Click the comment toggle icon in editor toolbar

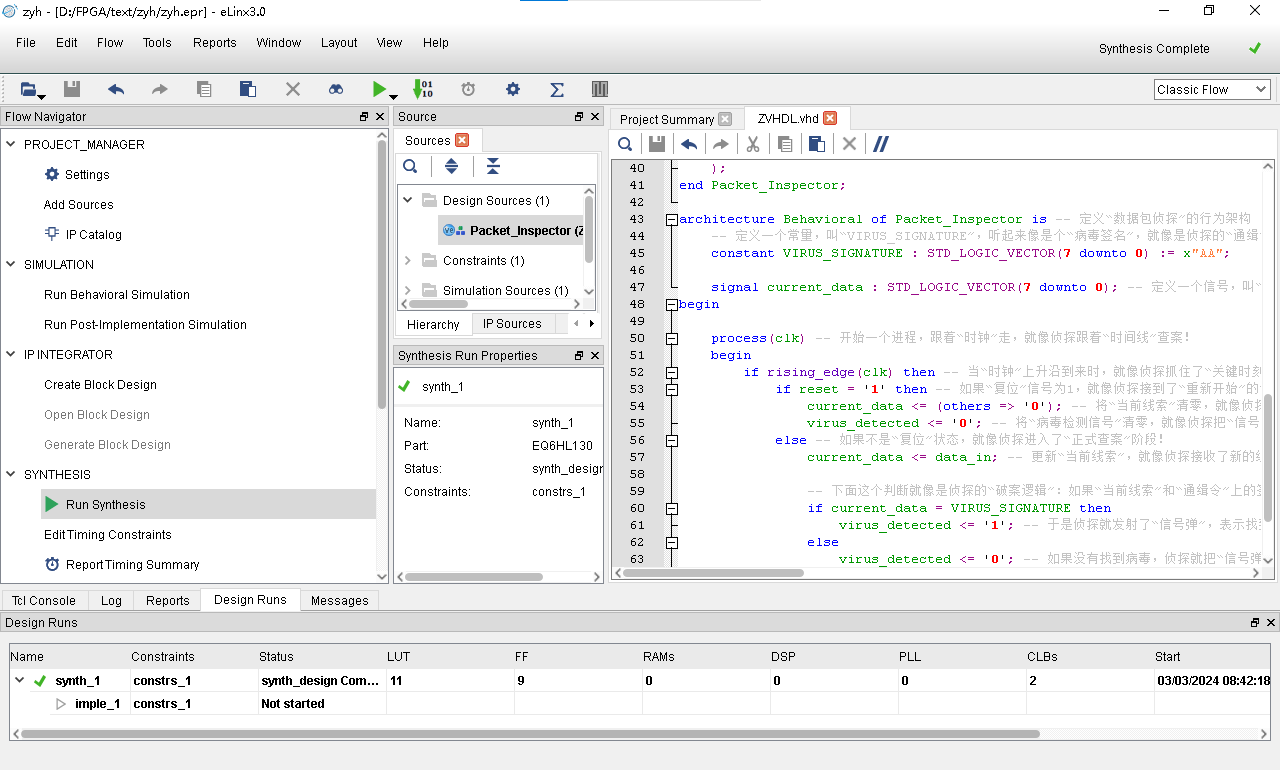(881, 144)
